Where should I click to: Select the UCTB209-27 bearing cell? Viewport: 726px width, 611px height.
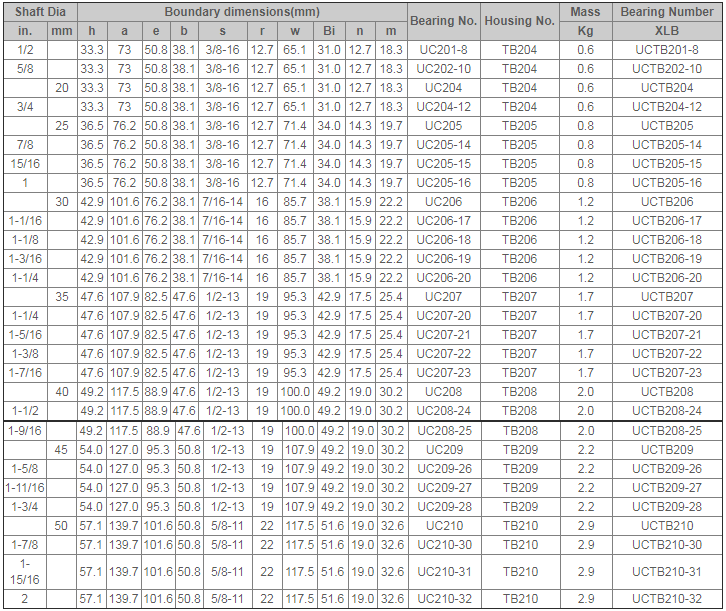click(667, 488)
